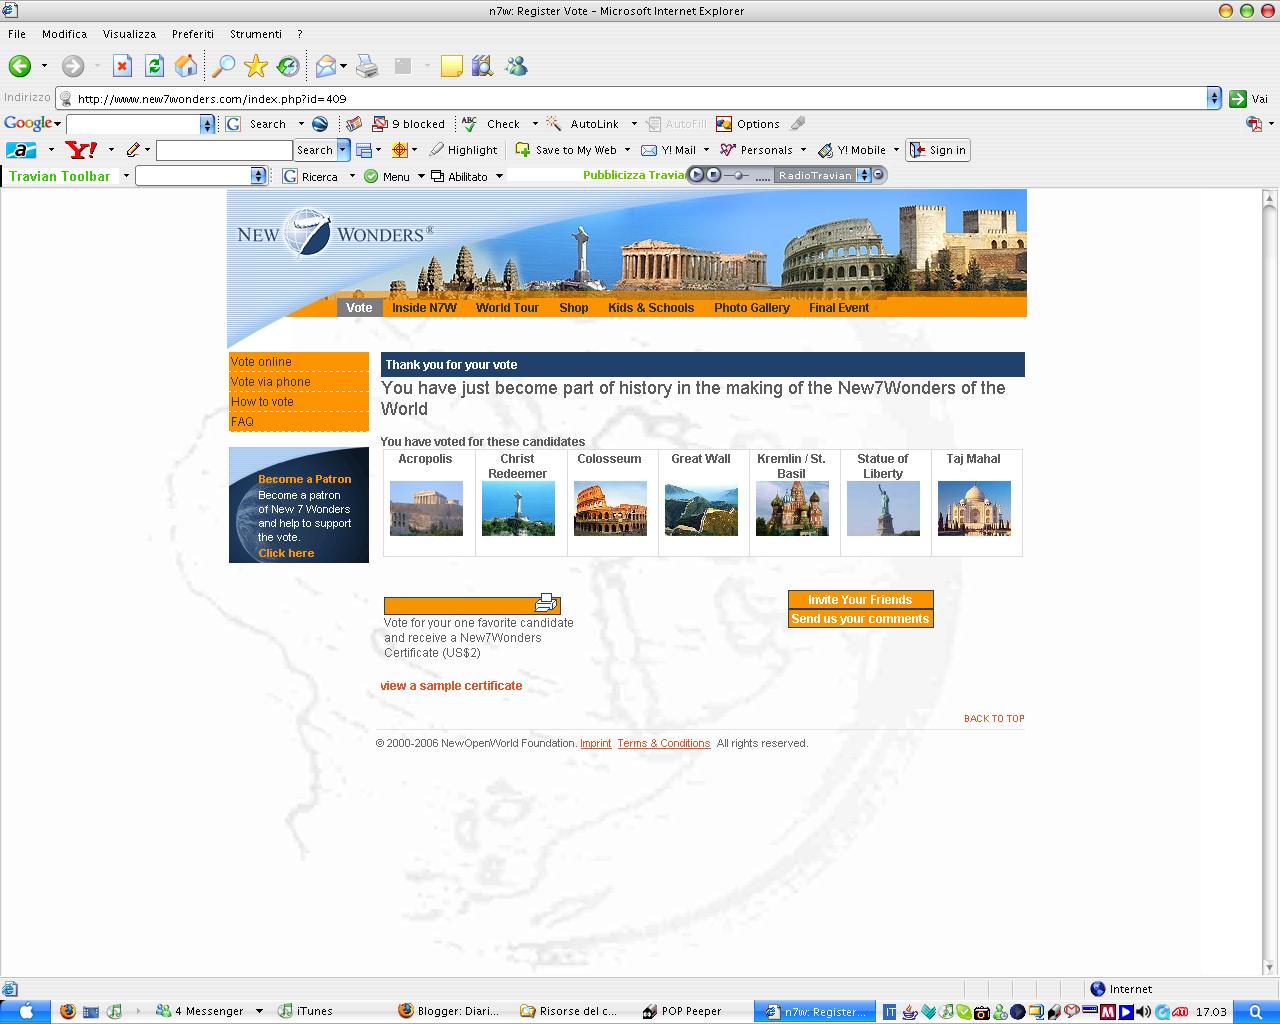
Task: Open the Mail envelope icon
Action: tap(326, 66)
